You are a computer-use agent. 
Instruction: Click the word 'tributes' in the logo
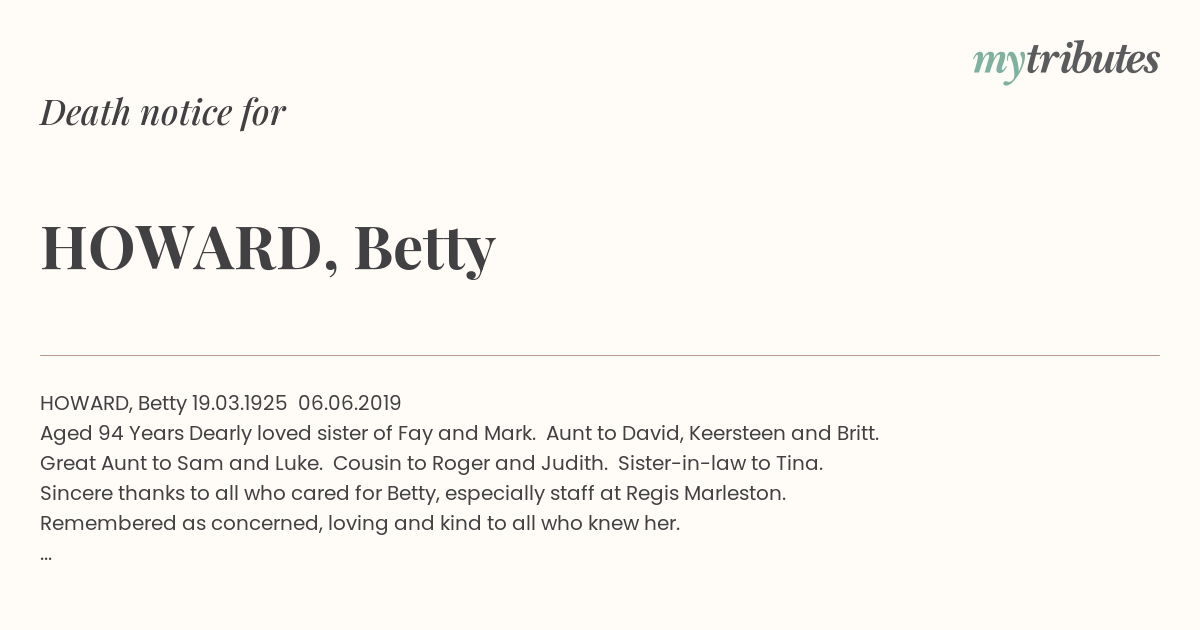1093,59
